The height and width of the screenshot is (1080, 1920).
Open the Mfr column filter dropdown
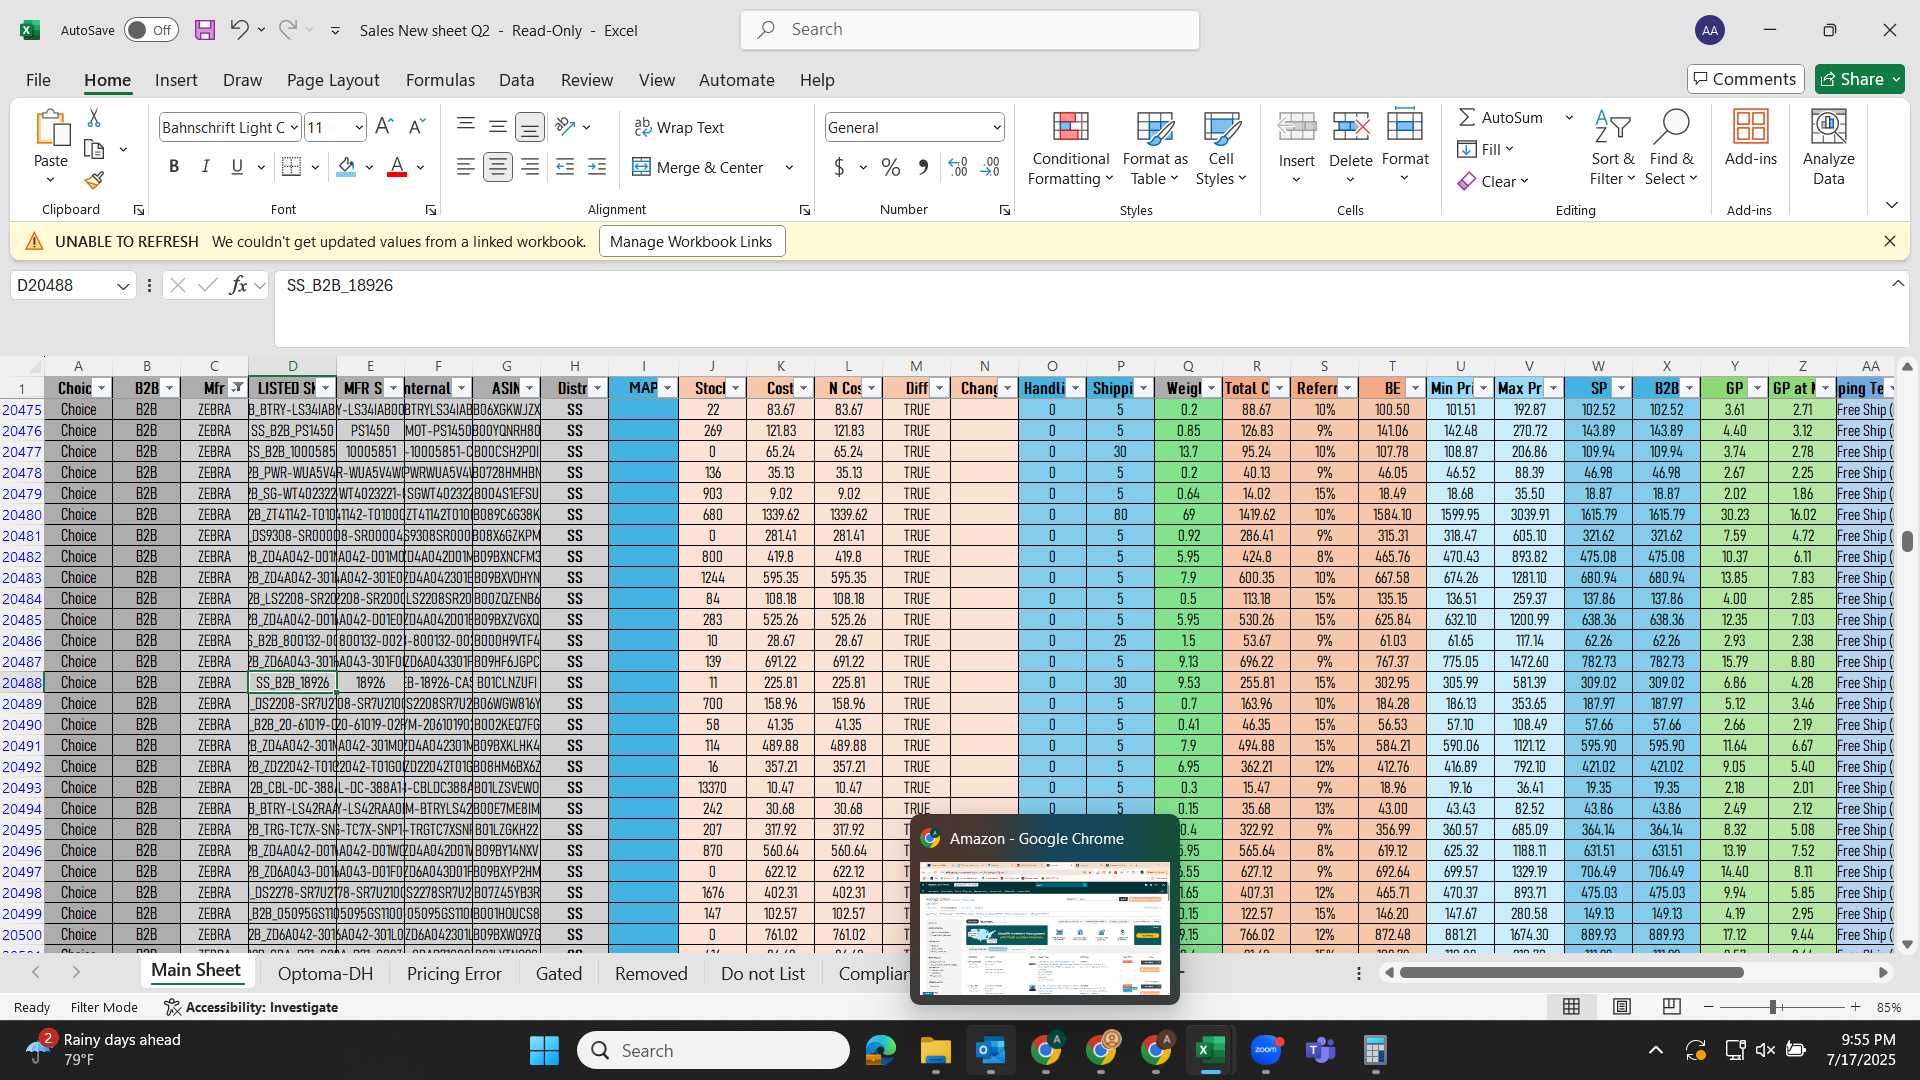pyautogui.click(x=237, y=388)
